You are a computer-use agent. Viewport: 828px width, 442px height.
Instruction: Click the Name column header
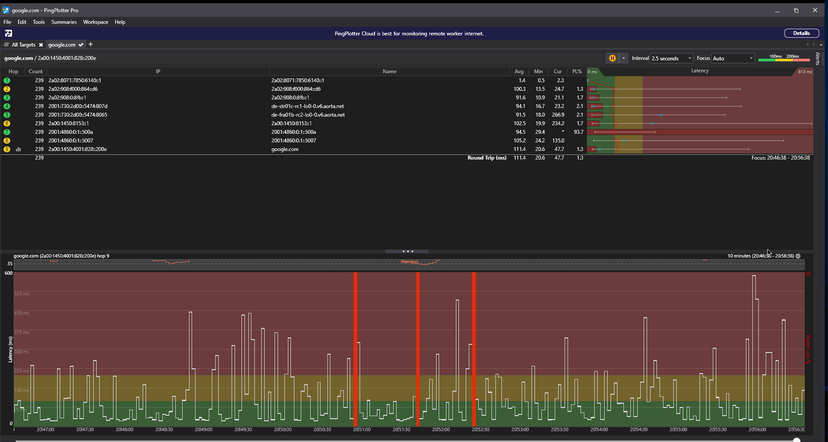pyautogui.click(x=390, y=71)
